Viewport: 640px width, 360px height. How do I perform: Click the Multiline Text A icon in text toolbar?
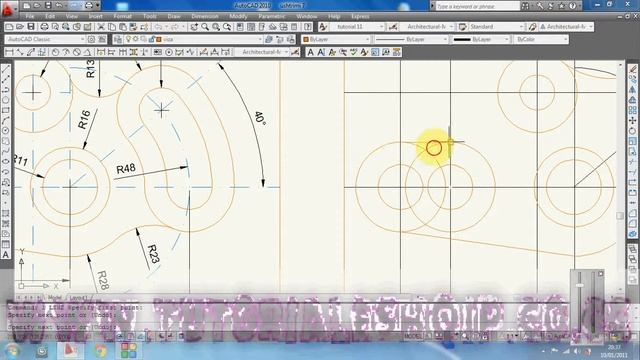pyautogui.click(x=311, y=52)
